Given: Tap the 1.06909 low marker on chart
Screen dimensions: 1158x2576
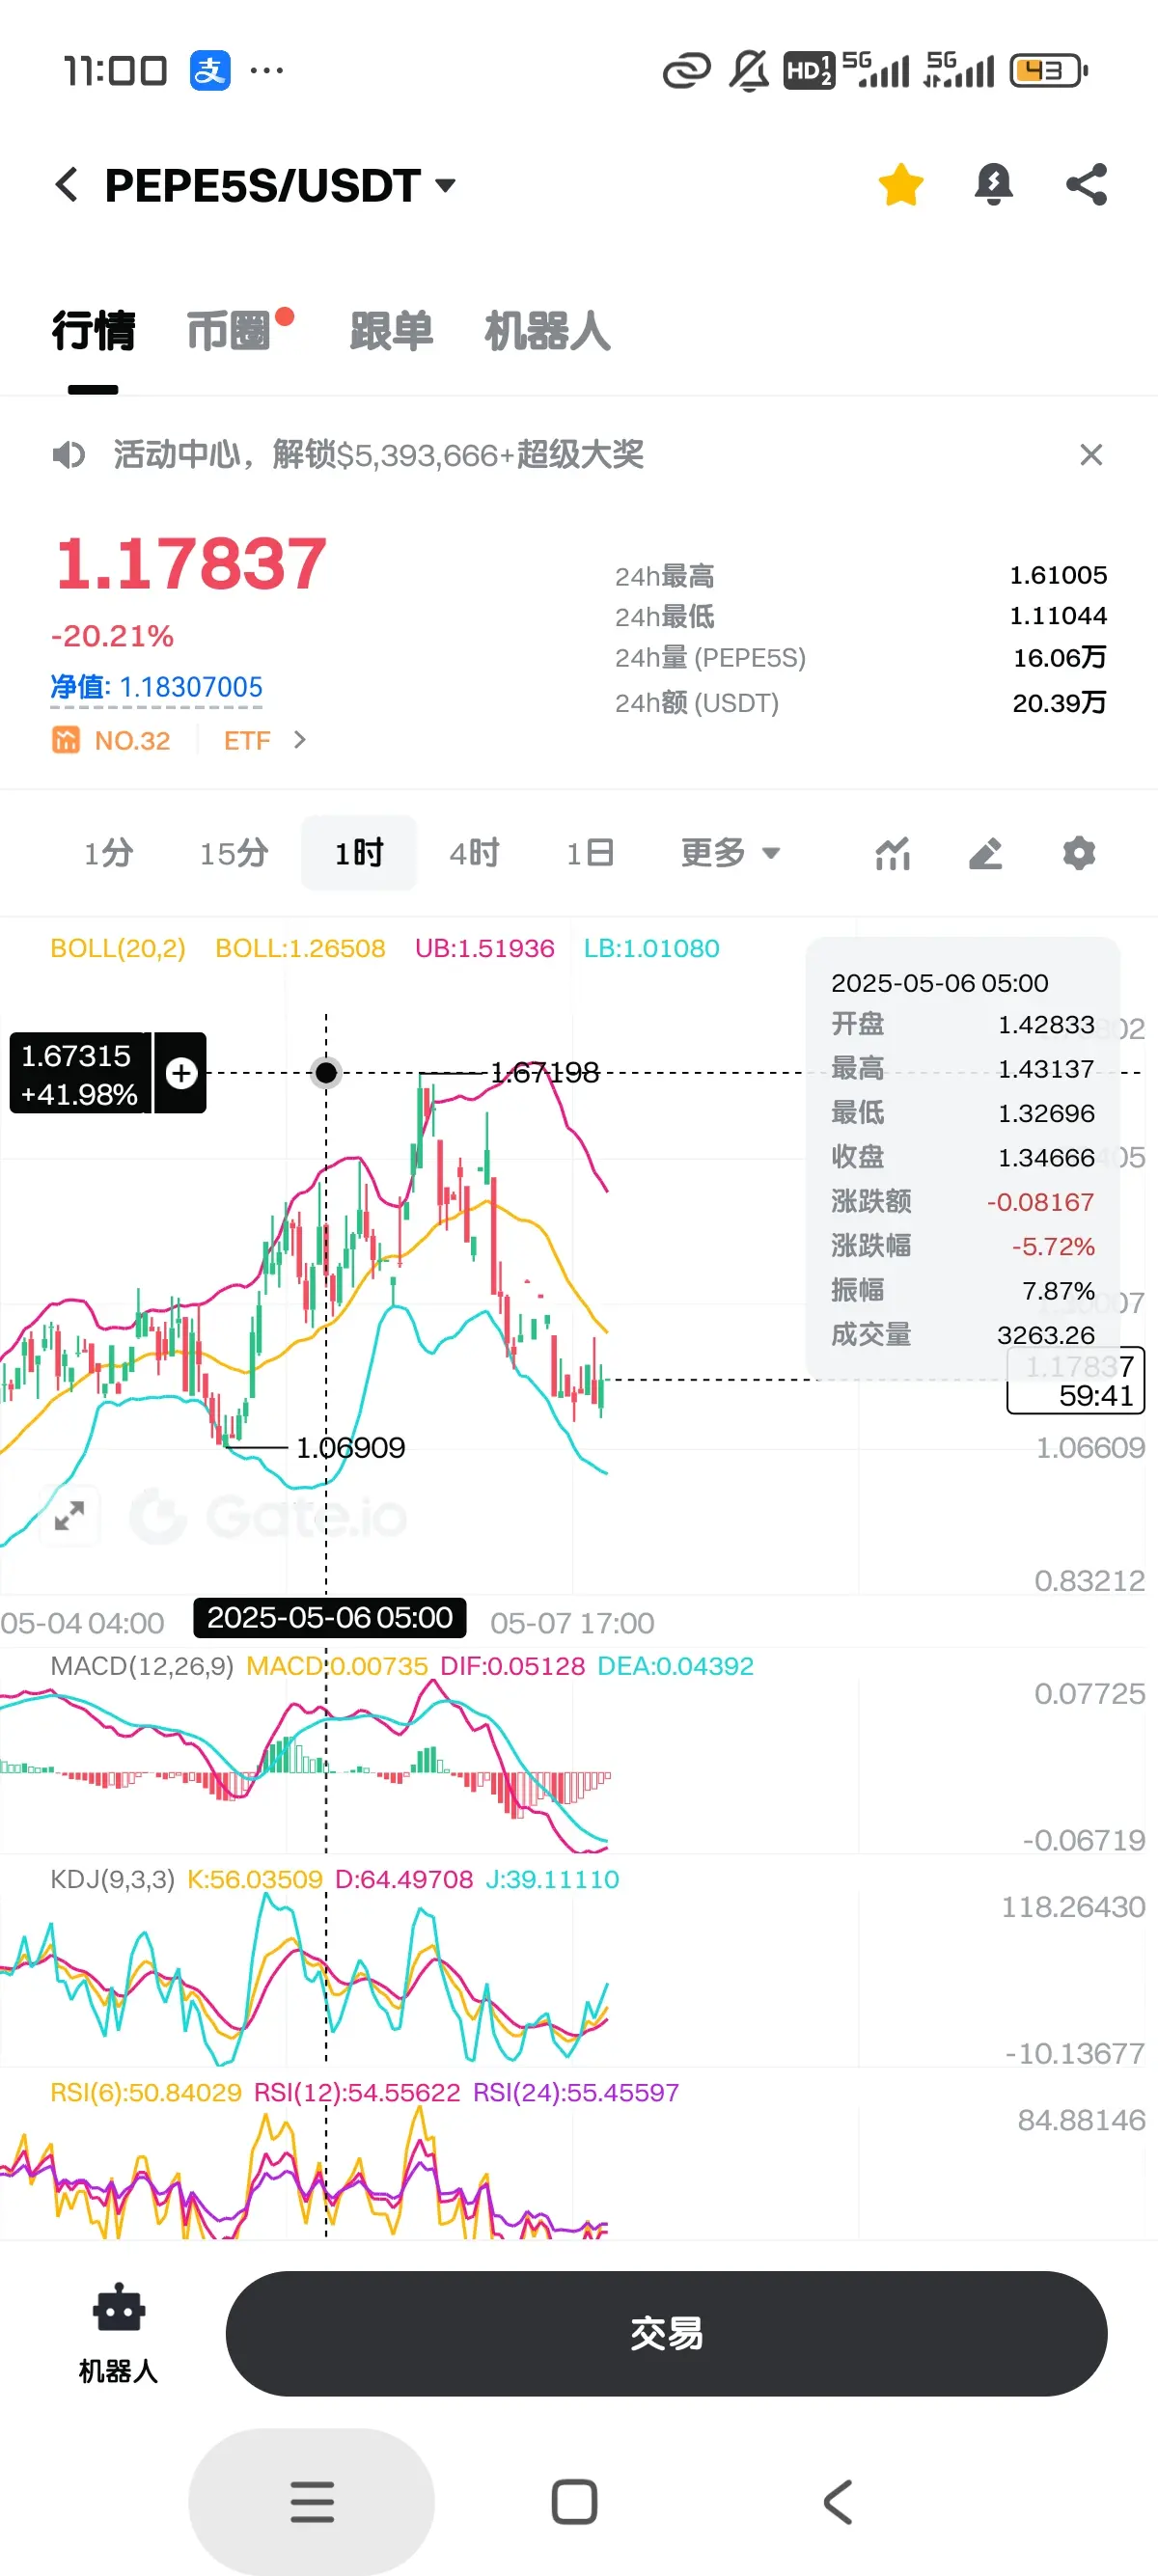Looking at the screenshot, I should 351,1447.
